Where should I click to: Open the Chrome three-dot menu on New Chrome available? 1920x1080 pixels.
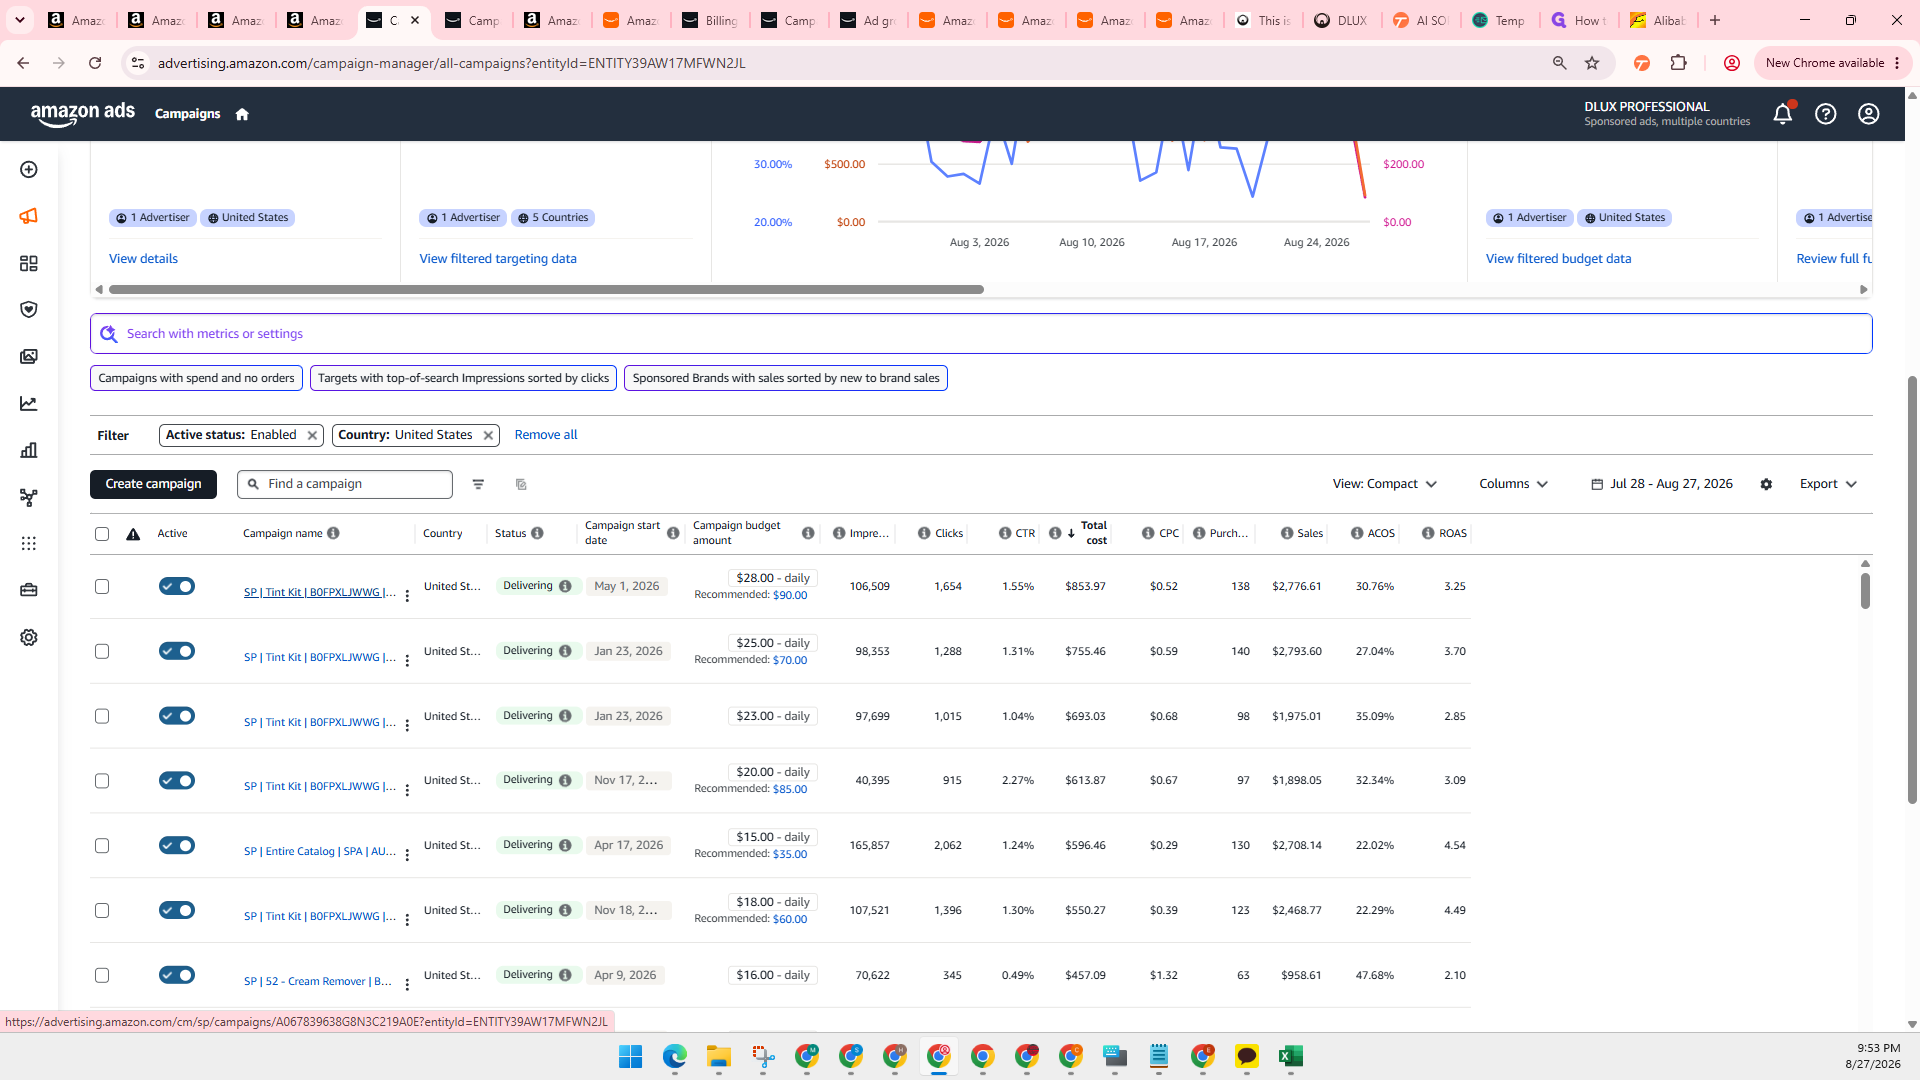click(1897, 63)
